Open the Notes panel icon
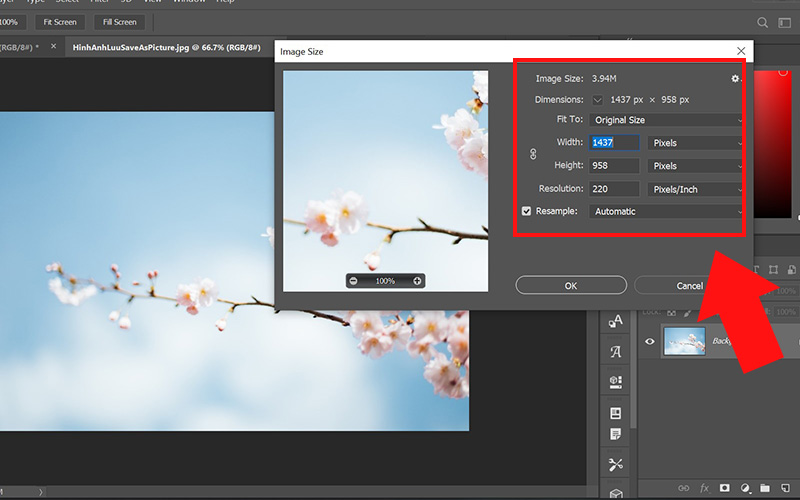Image resolution: width=800 pixels, height=500 pixels. pyautogui.click(x=616, y=434)
